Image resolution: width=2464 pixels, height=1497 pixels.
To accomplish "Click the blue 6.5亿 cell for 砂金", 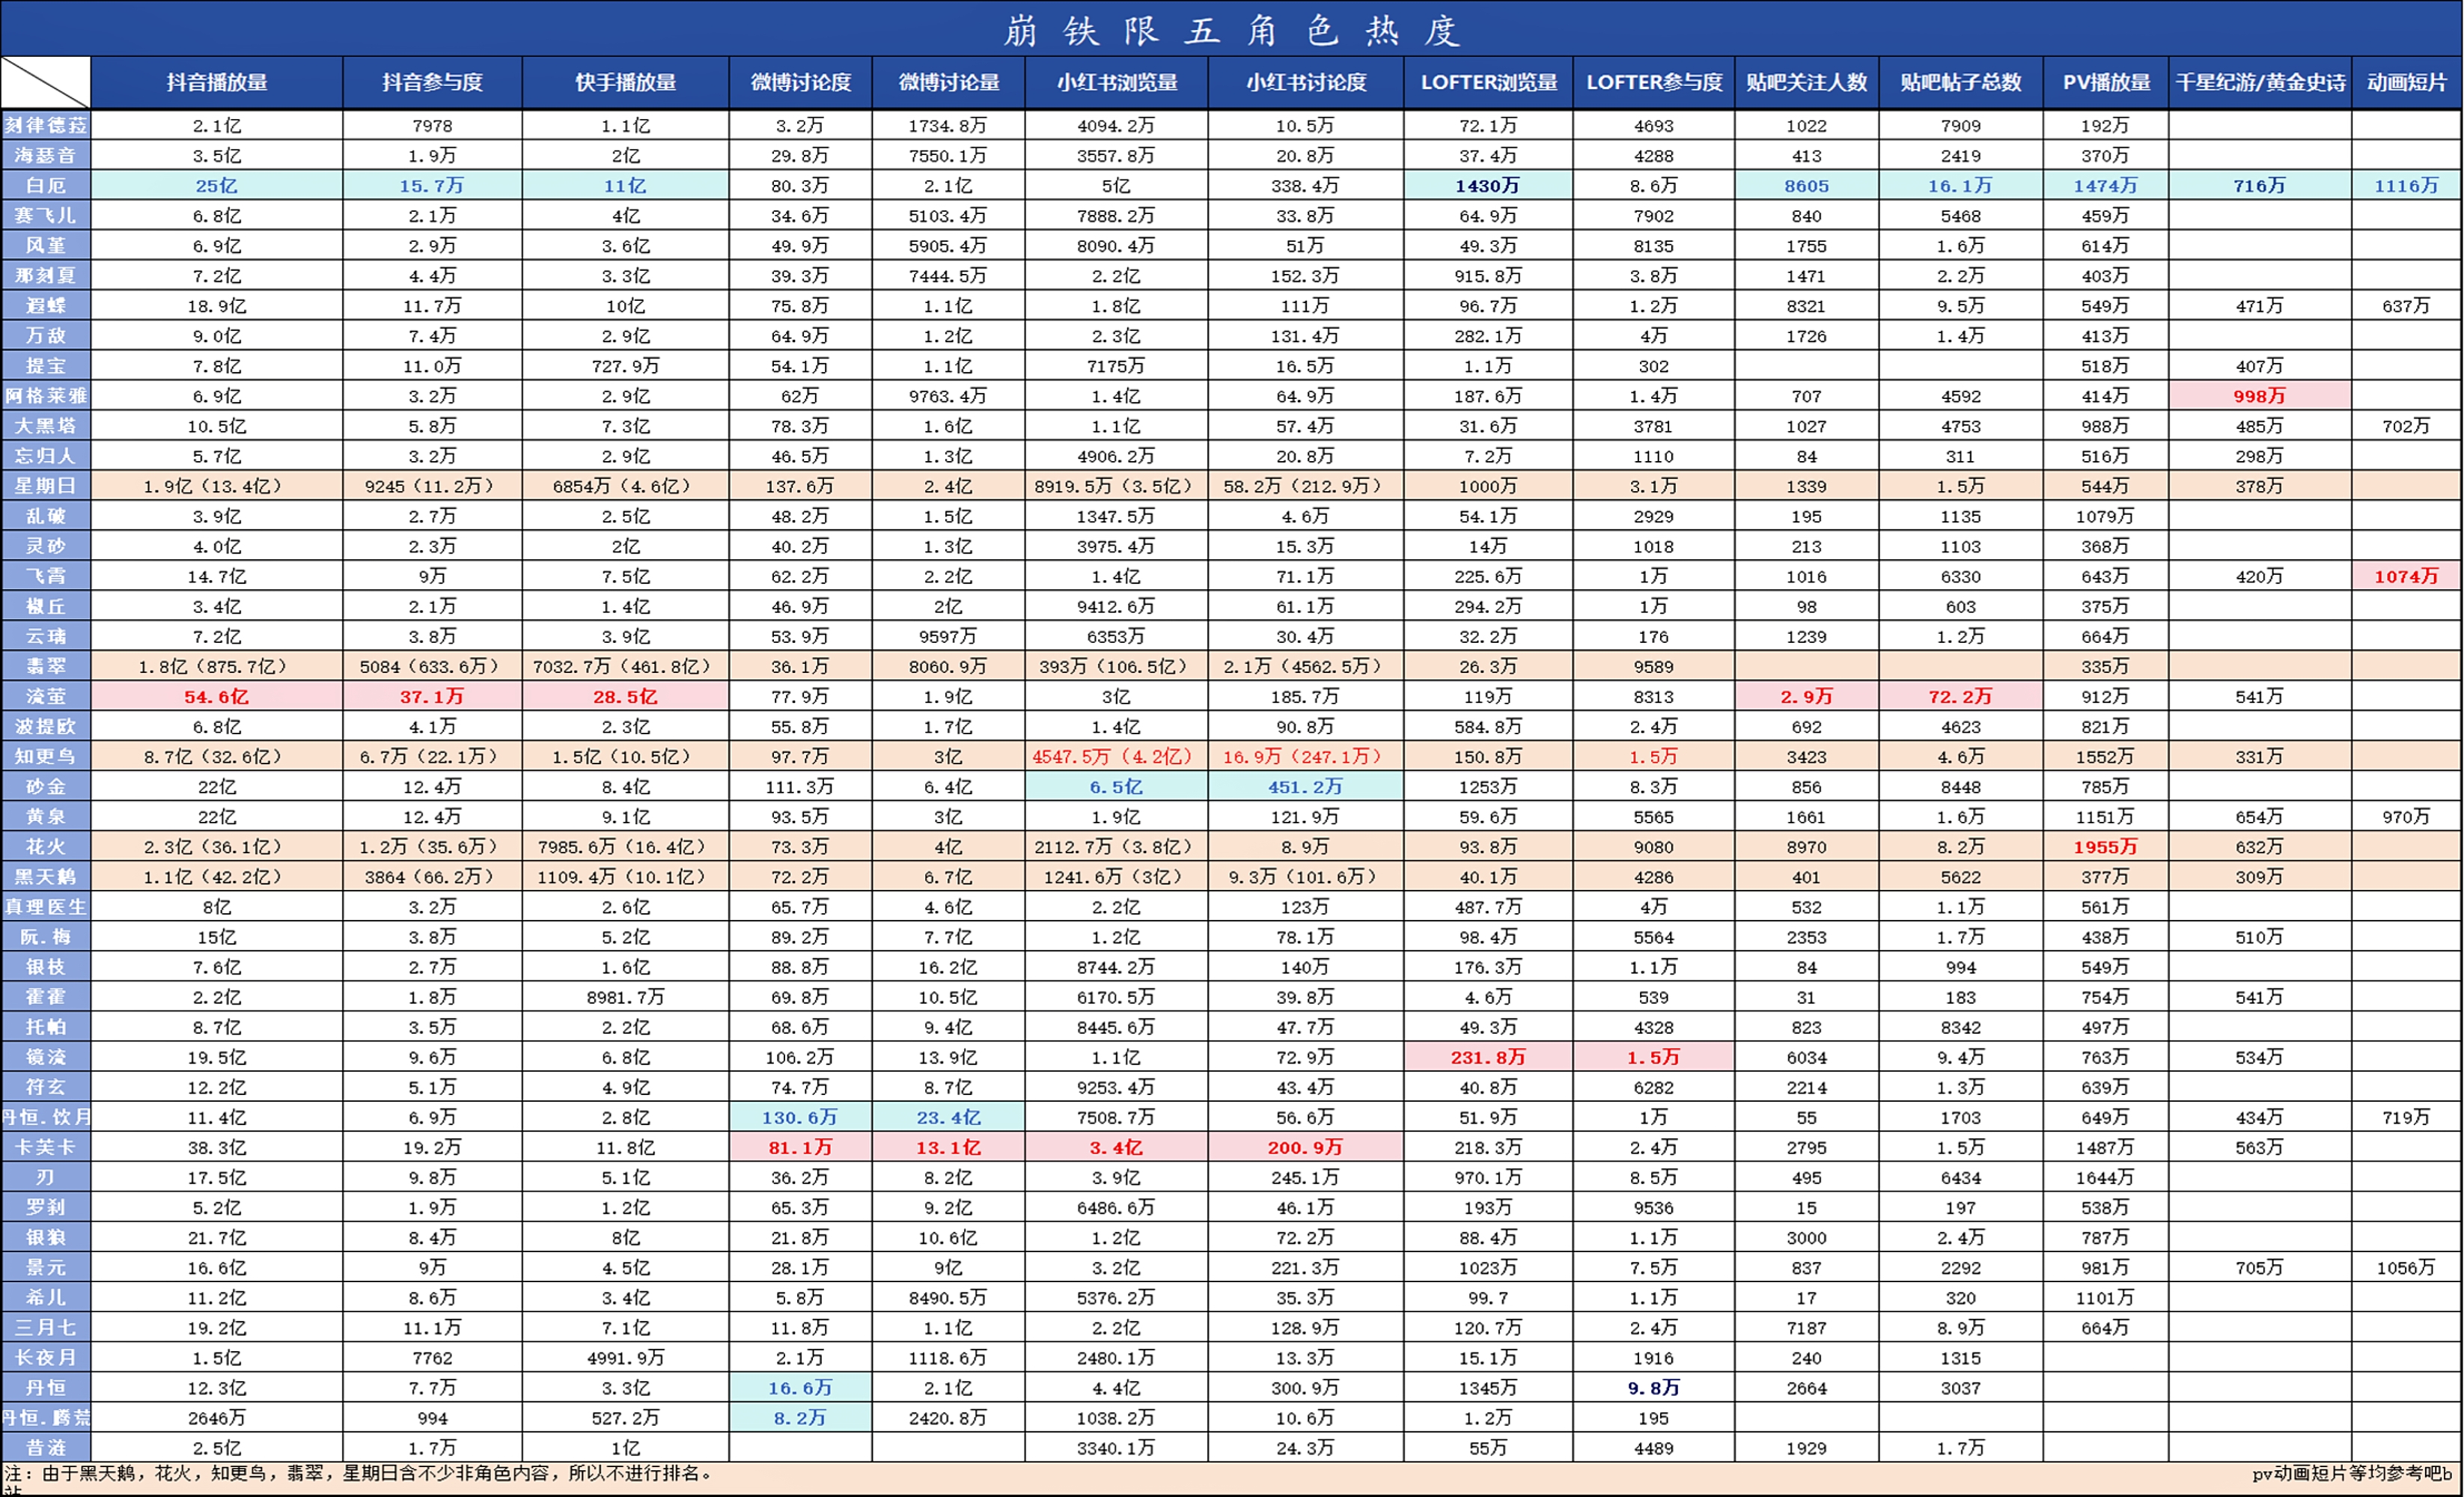I will click(1117, 786).
